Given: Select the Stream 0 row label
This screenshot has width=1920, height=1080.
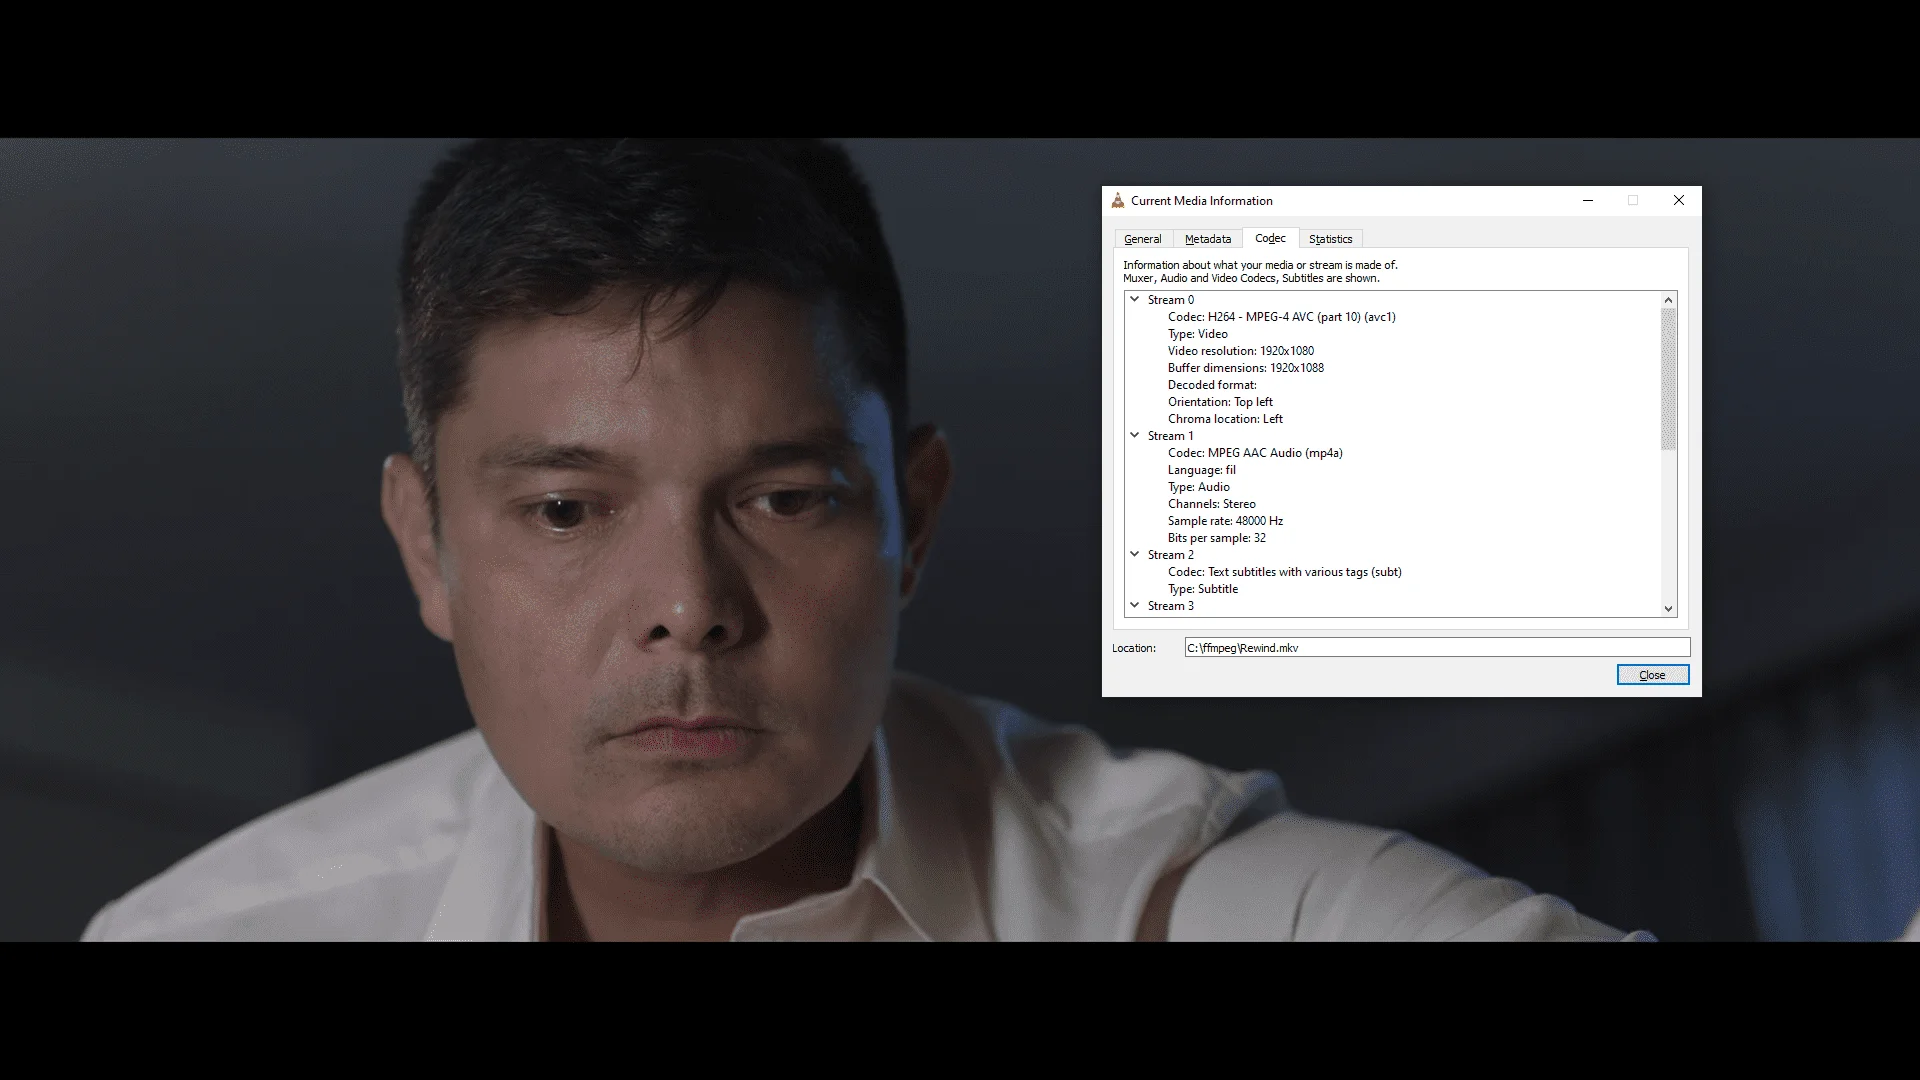Looking at the screenshot, I should (1171, 300).
